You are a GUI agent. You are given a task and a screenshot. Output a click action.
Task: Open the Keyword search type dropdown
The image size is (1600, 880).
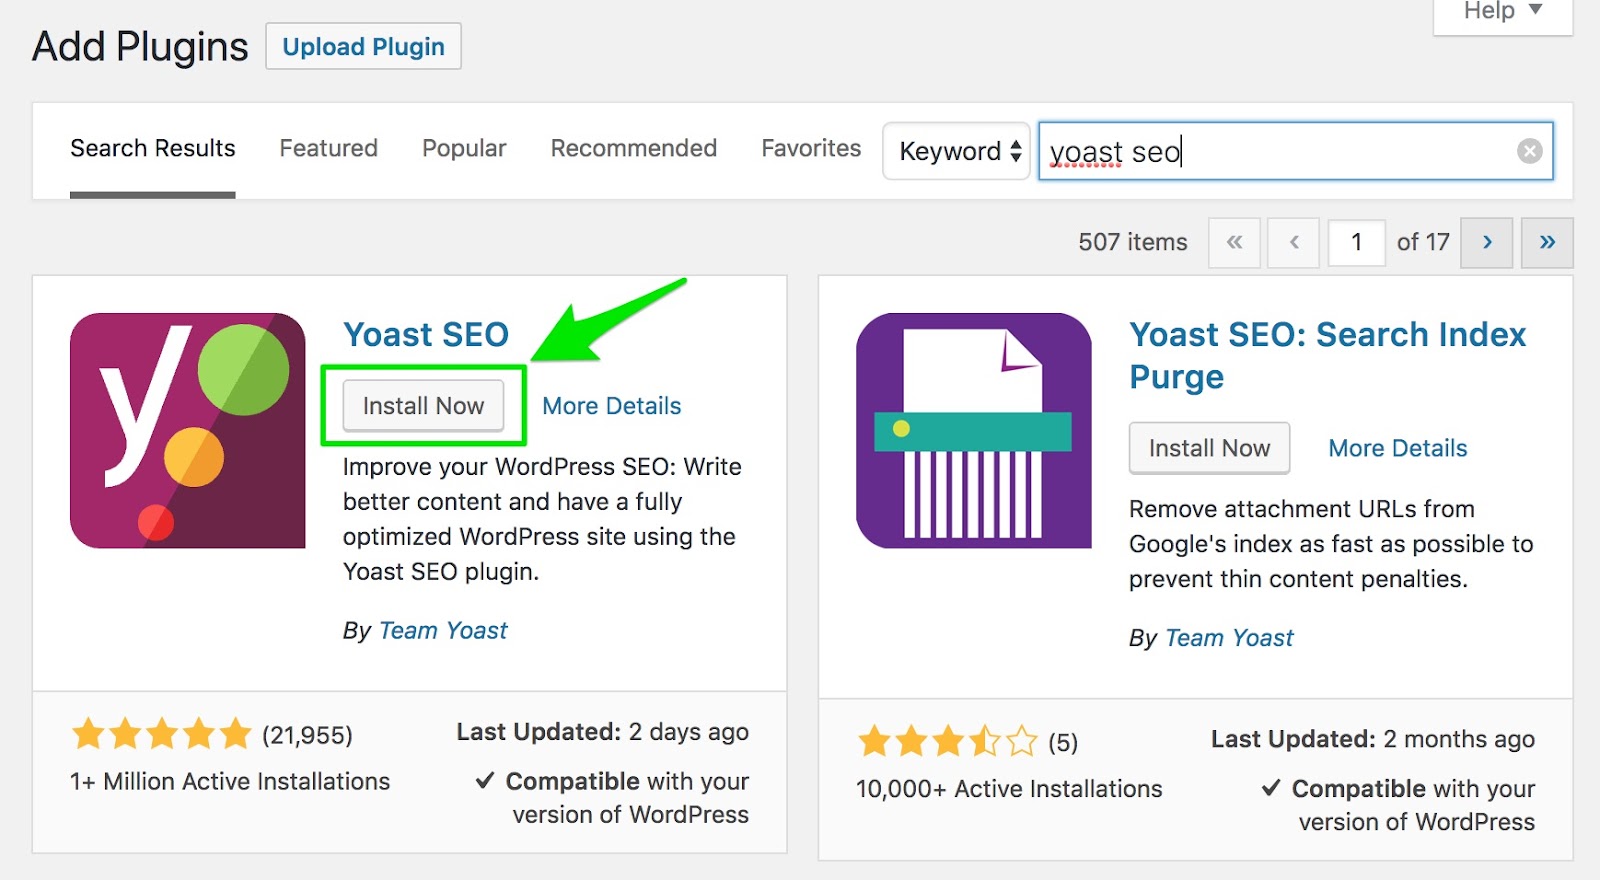pyautogui.click(x=957, y=151)
